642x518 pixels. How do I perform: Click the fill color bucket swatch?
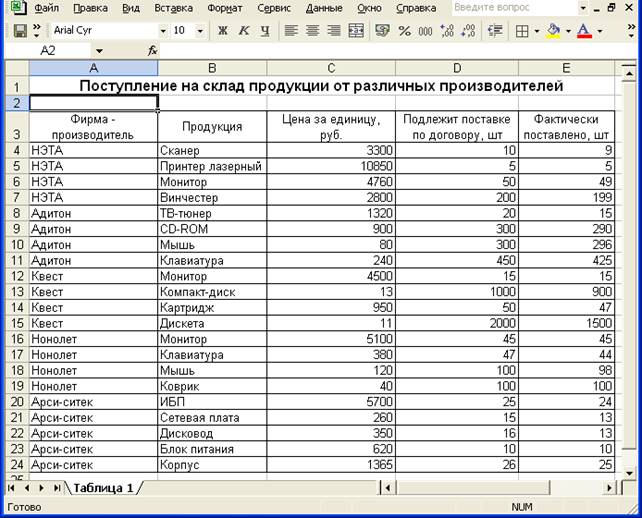coord(553,31)
